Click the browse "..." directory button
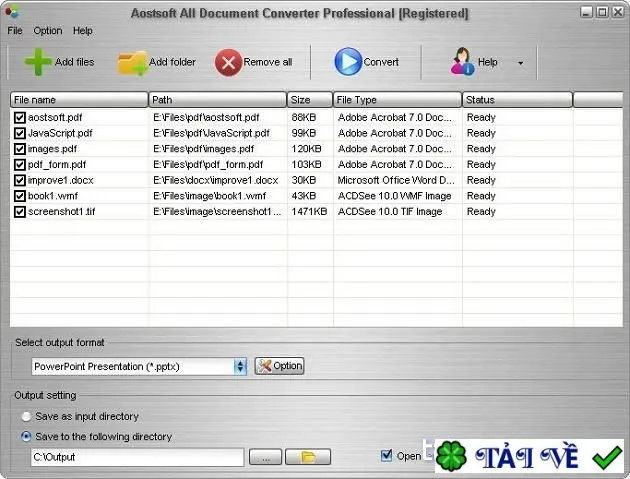Viewport: 630px width, 479px height. (265, 457)
